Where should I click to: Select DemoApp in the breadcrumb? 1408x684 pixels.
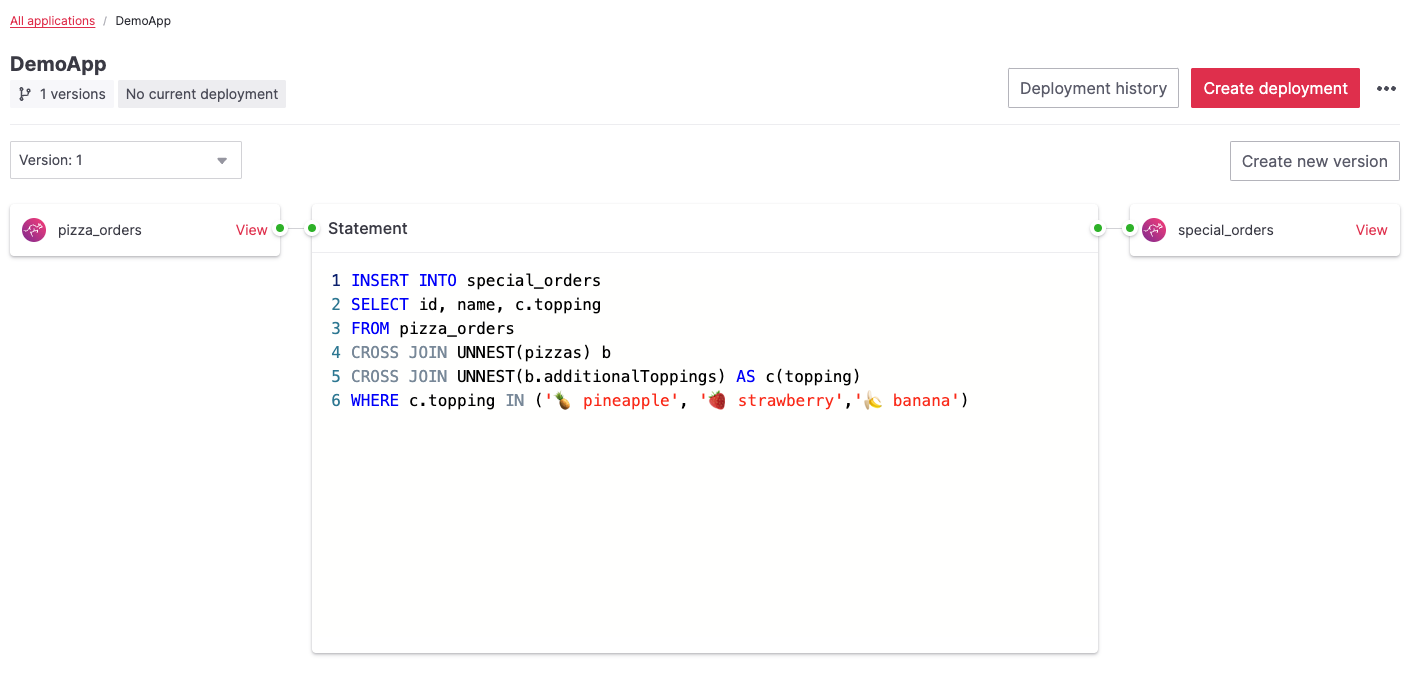pos(143,20)
